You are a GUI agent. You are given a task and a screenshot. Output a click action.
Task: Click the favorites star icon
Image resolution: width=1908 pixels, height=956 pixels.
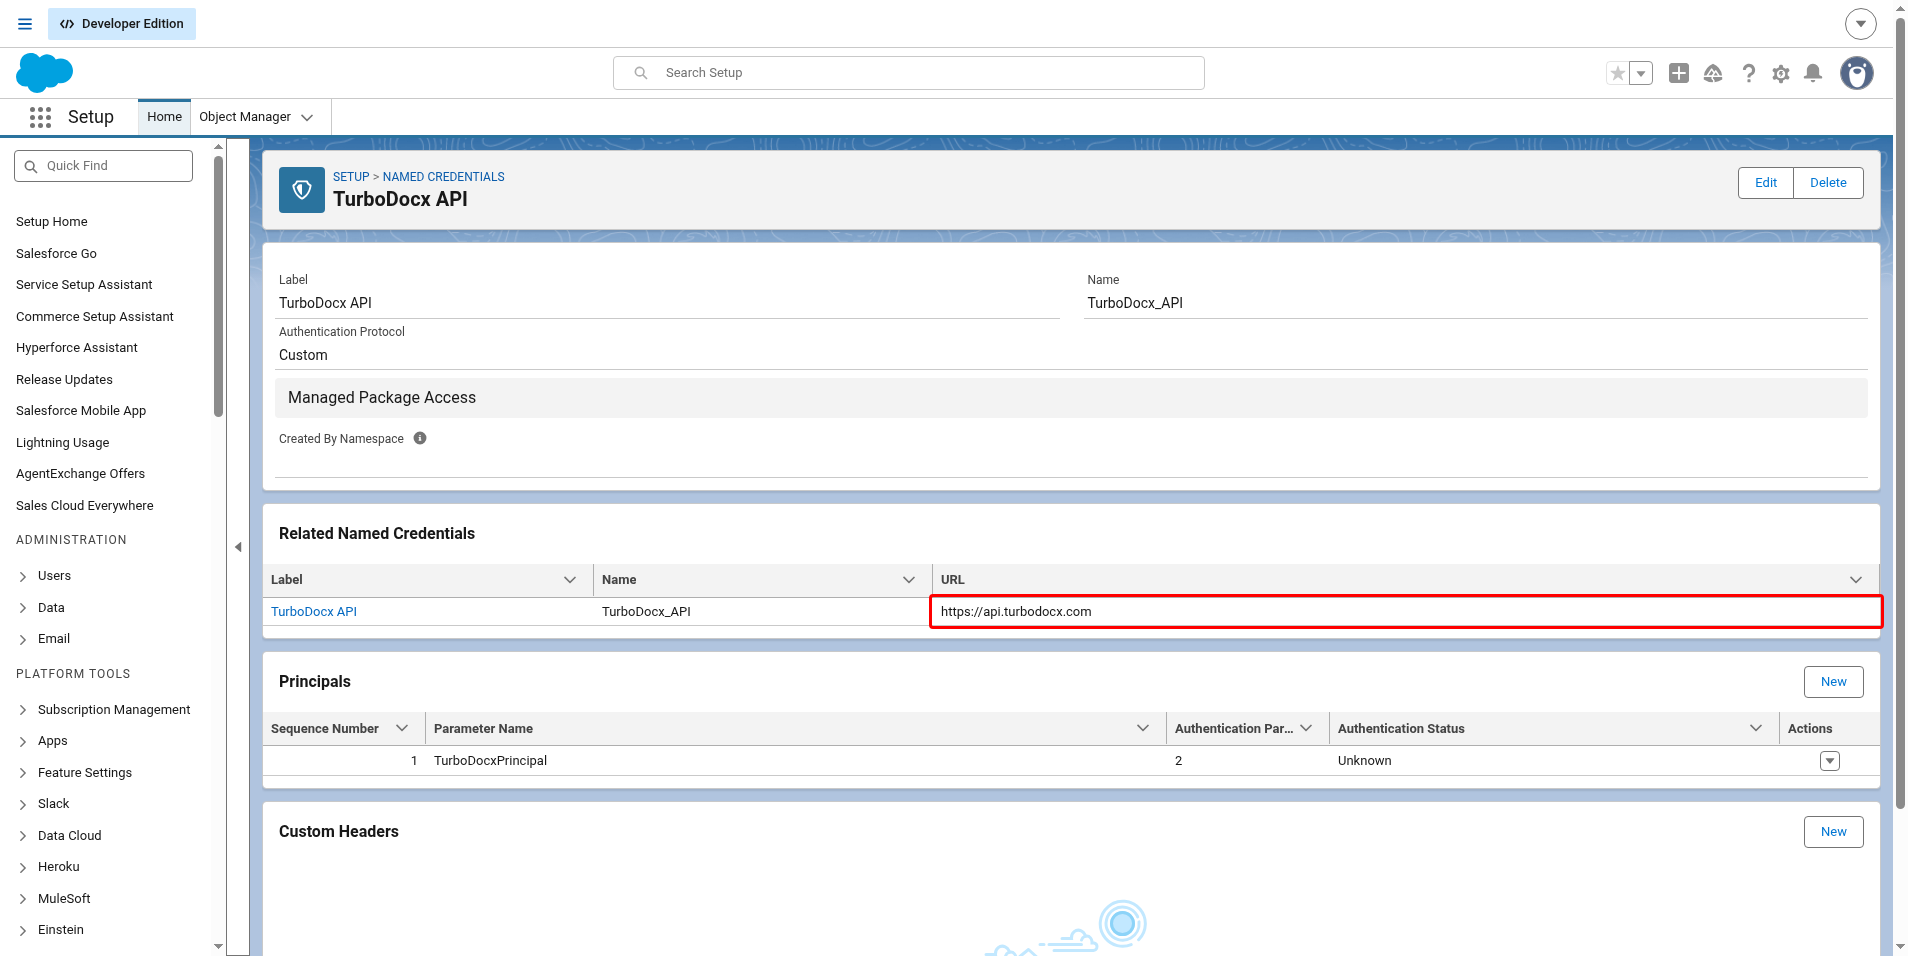pos(1617,73)
